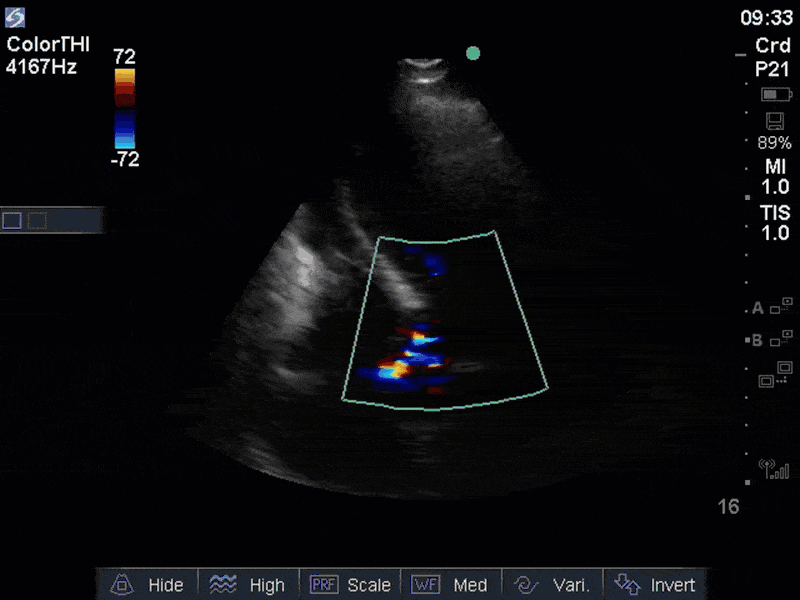The width and height of the screenshot is (800, 600).
Task: Click the 09:33 clock
Action: pyautogui.click(x=766, y=18)
